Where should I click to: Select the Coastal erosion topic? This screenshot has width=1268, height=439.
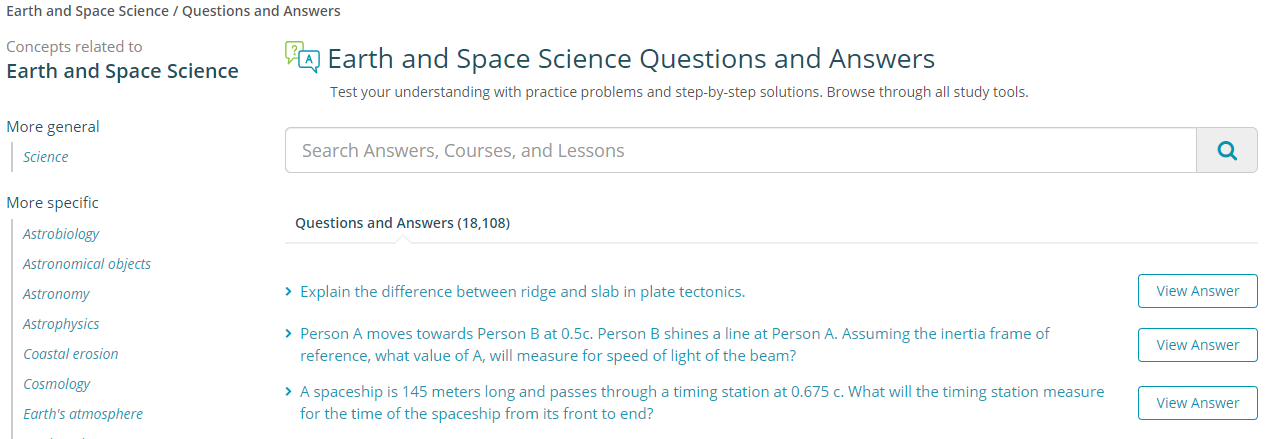(x=71, y=354)
